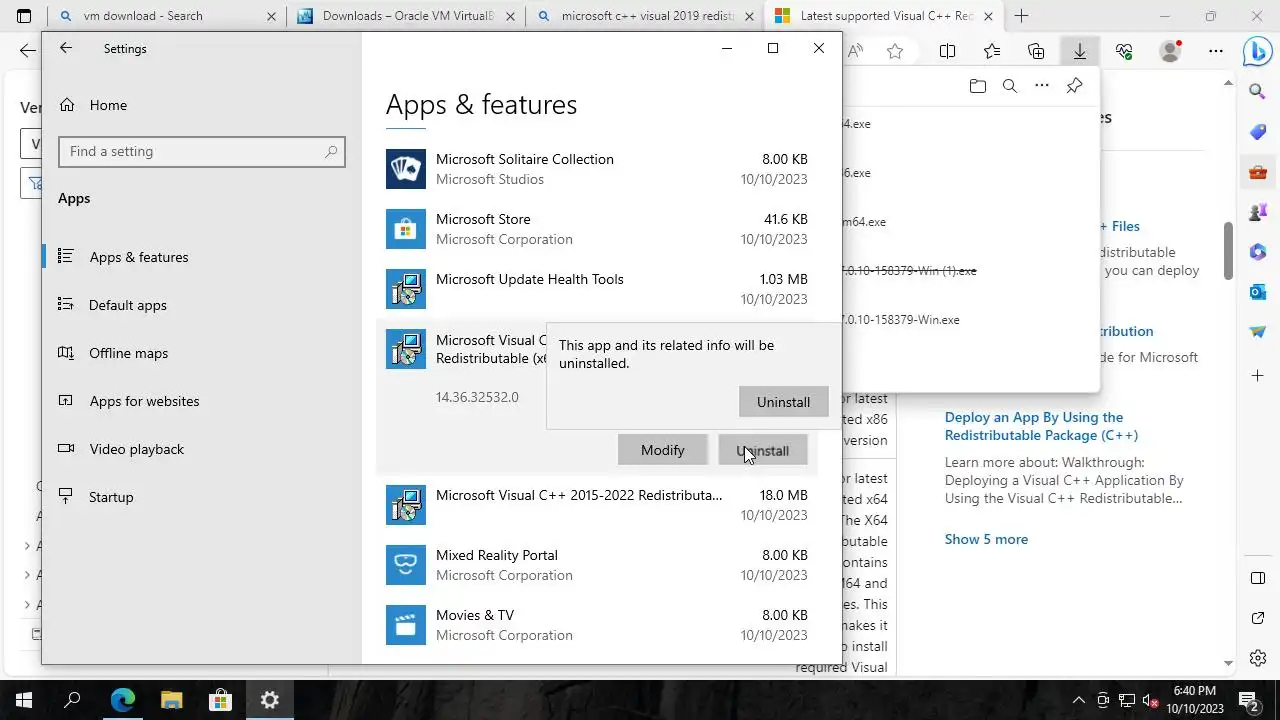Select Movies & TV app icon
Image resolution: width=1280 pixels, height=720 pixels.
(406, 625)
